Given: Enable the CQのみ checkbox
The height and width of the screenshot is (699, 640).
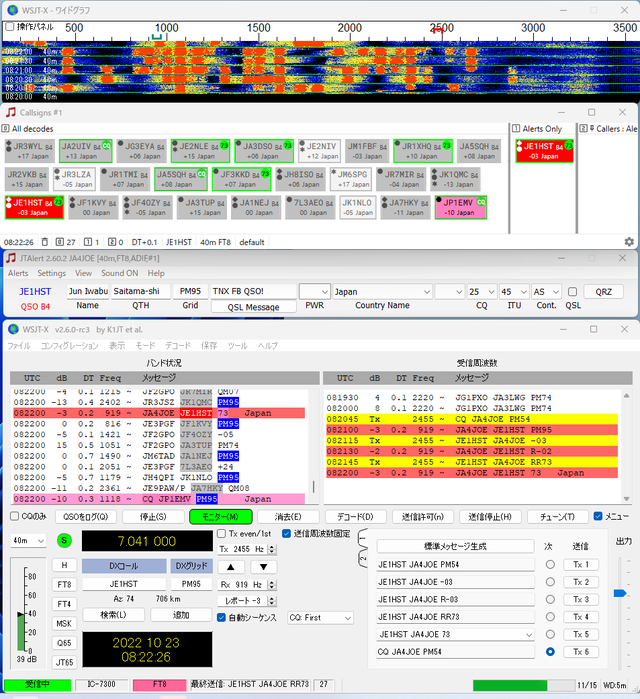Looking at the screenshot, I should pos(14,516).
